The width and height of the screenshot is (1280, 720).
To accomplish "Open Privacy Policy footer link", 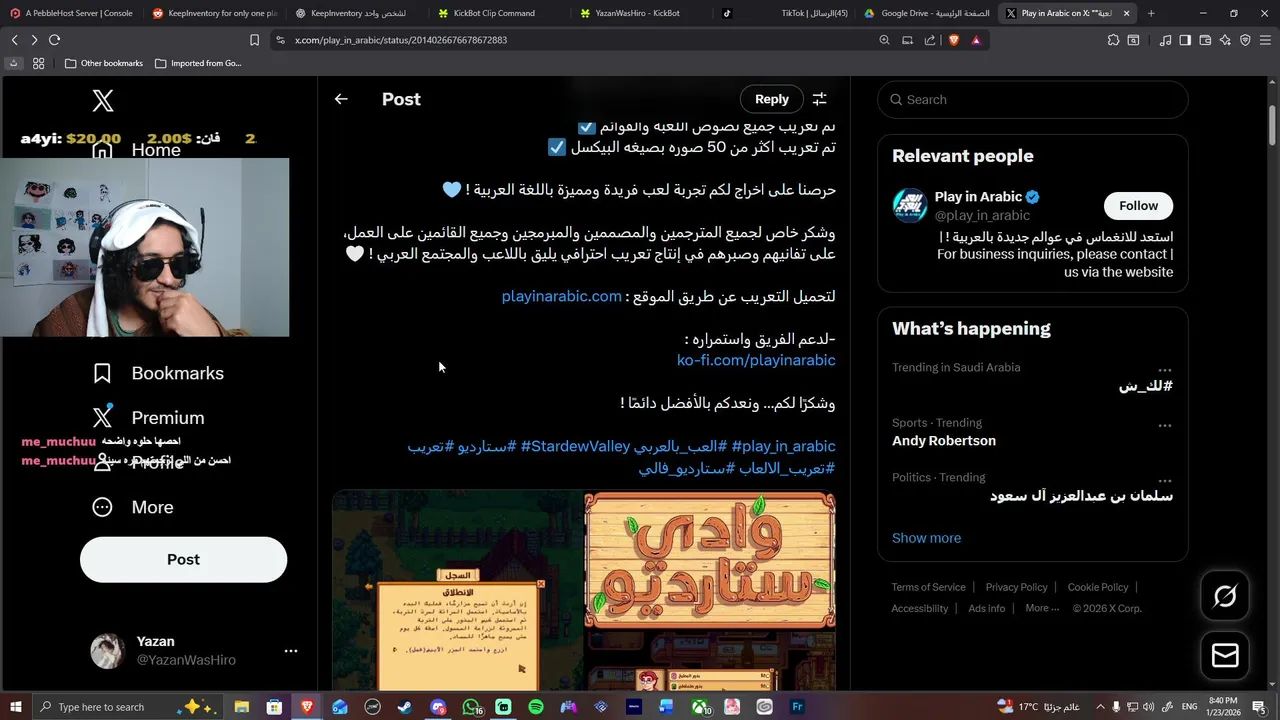I will (x=1016, y=587).
